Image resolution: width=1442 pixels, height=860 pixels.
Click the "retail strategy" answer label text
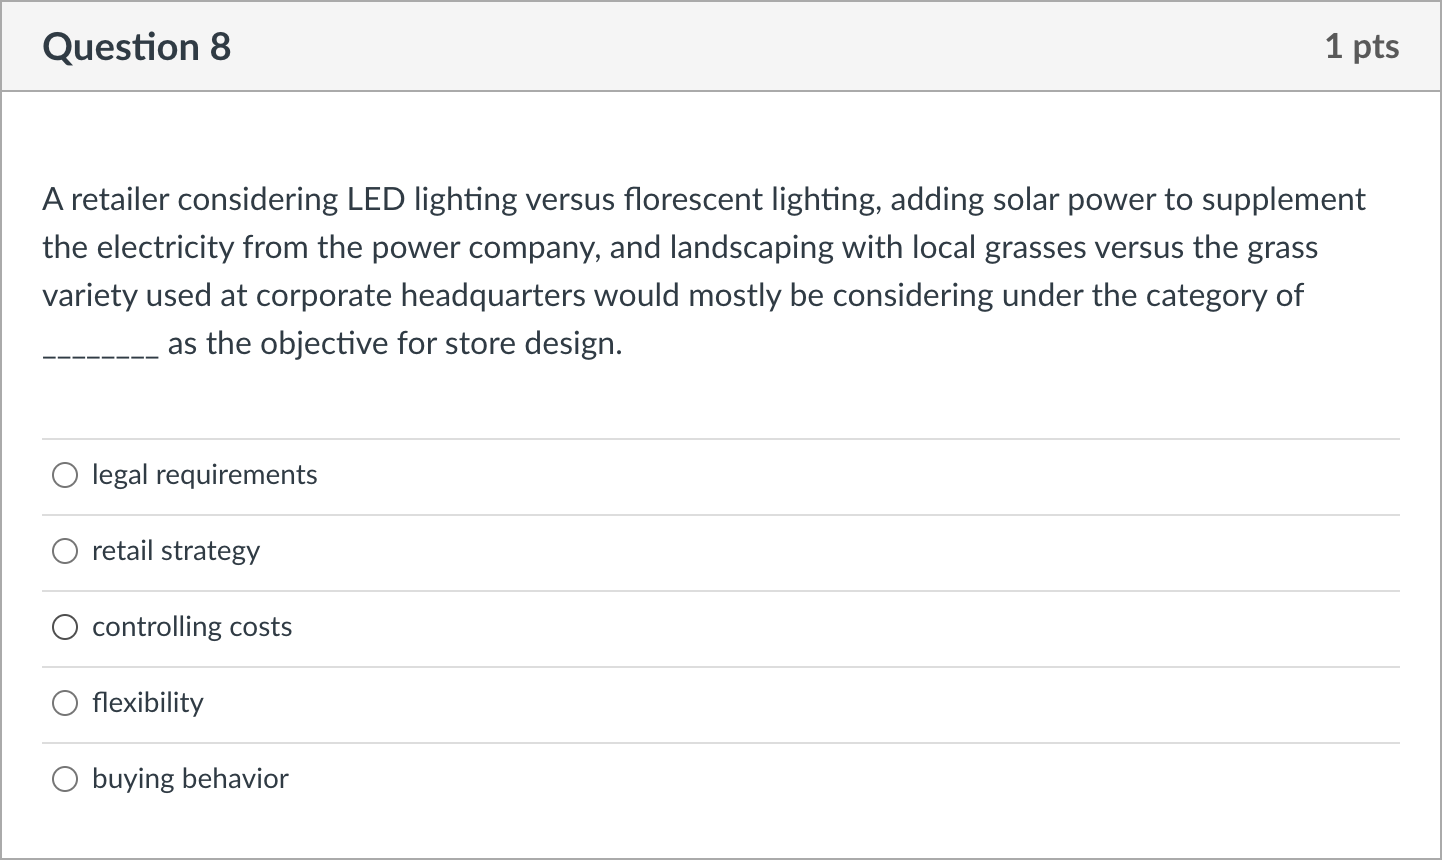click(176, 551)
